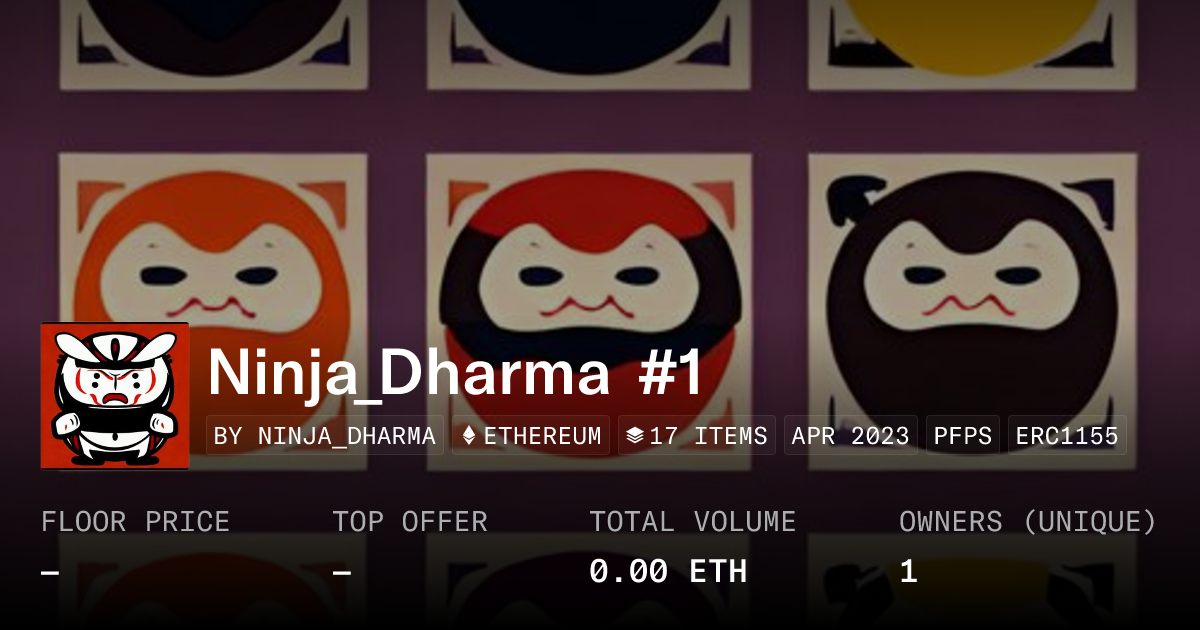Viewport: 1200px width, 630px height.
Task: Click the TOTAL VOLUME label
Action: click(x=692, y=522)
